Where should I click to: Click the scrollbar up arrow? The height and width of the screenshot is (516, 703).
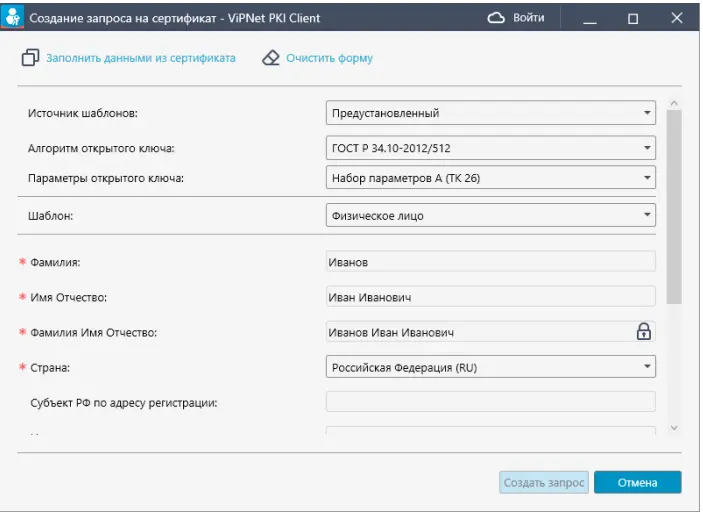[x=674, y=104]
